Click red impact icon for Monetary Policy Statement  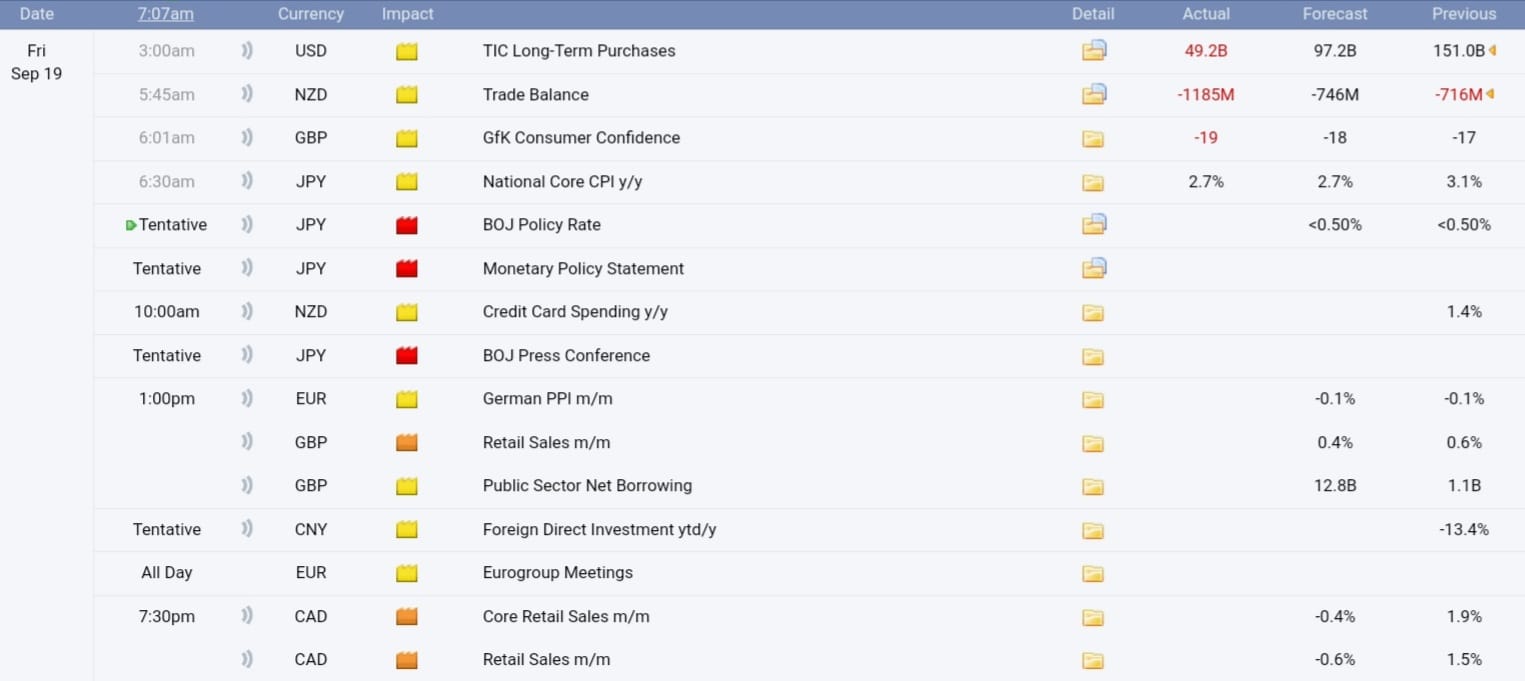(x=406, y=269)
